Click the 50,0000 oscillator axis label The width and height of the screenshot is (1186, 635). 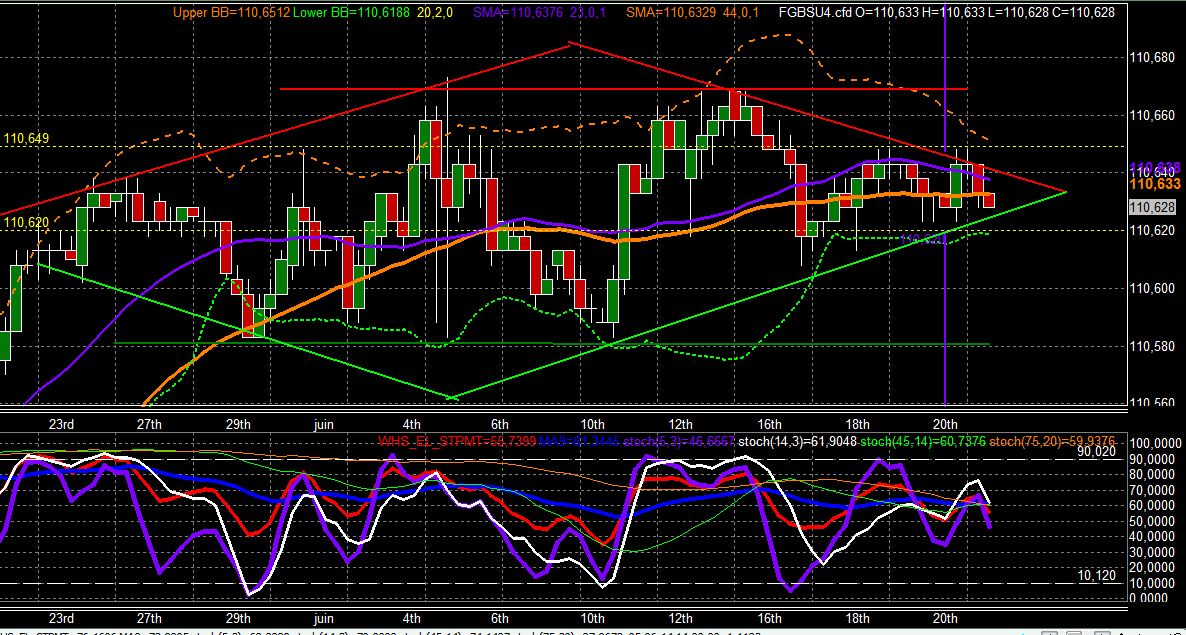(x=1154, y=520)
